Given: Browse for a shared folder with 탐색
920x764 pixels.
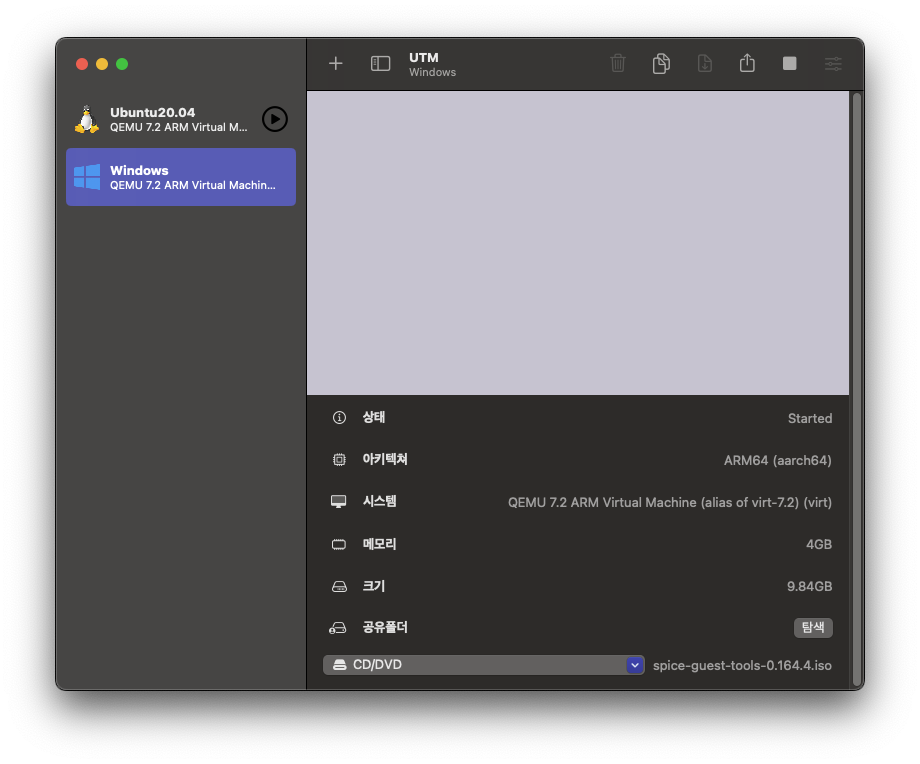Looking at the screenshot, I should click(x=813, y=627).
